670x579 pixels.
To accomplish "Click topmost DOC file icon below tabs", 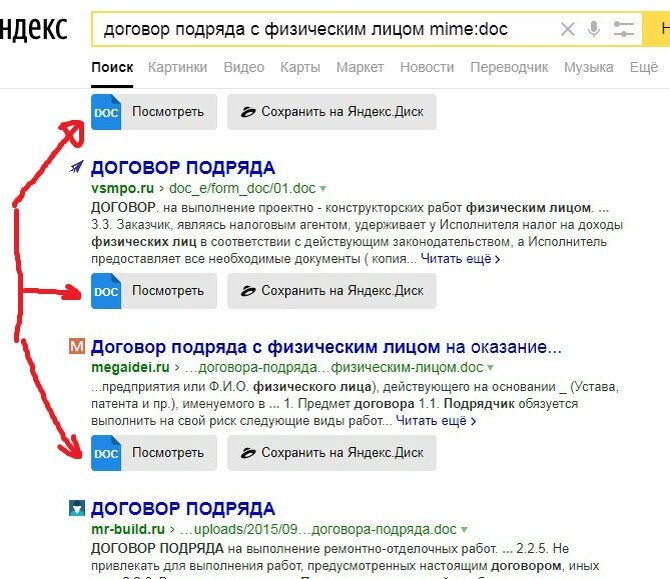I will 106,112.
